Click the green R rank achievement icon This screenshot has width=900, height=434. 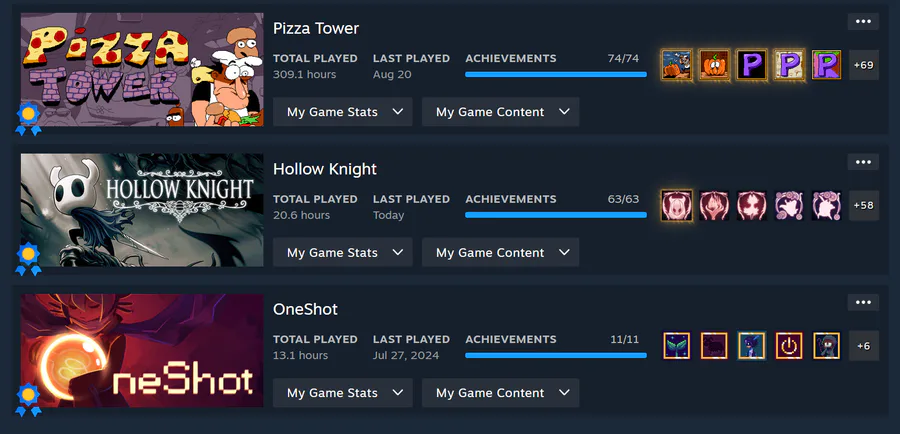pos(827,65)
